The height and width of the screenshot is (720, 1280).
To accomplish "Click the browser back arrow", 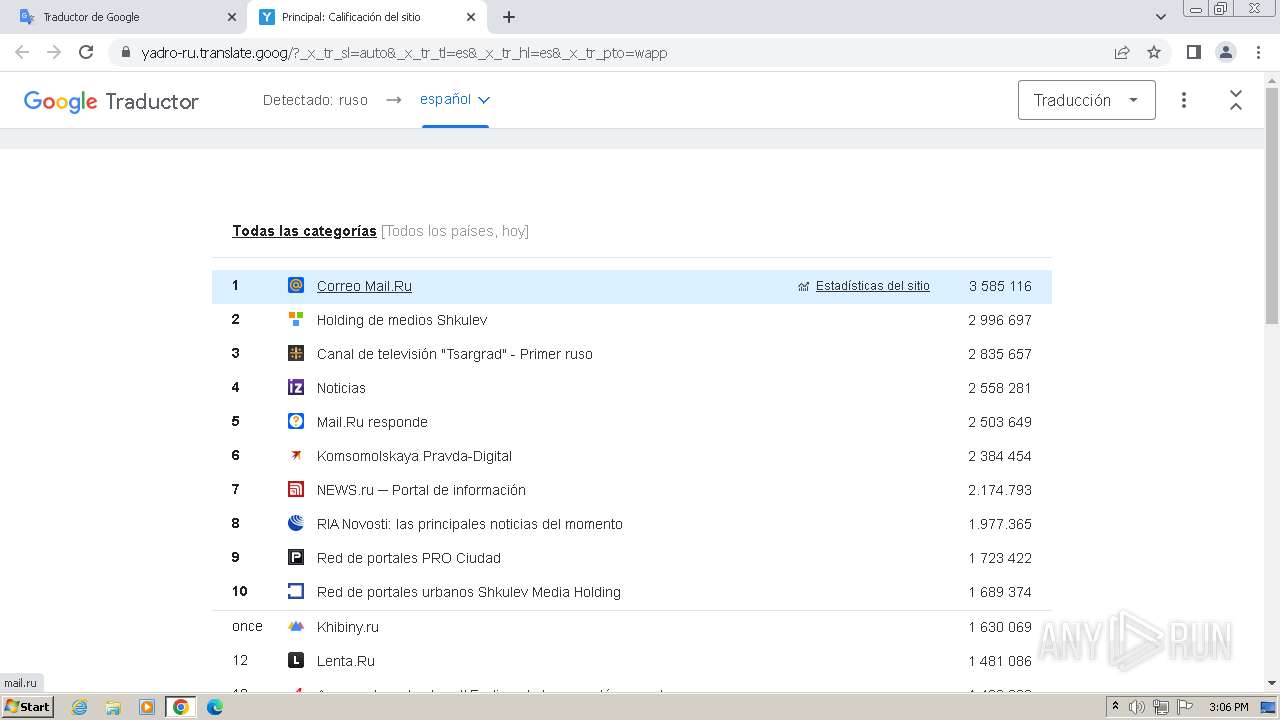I will [22, 52].
